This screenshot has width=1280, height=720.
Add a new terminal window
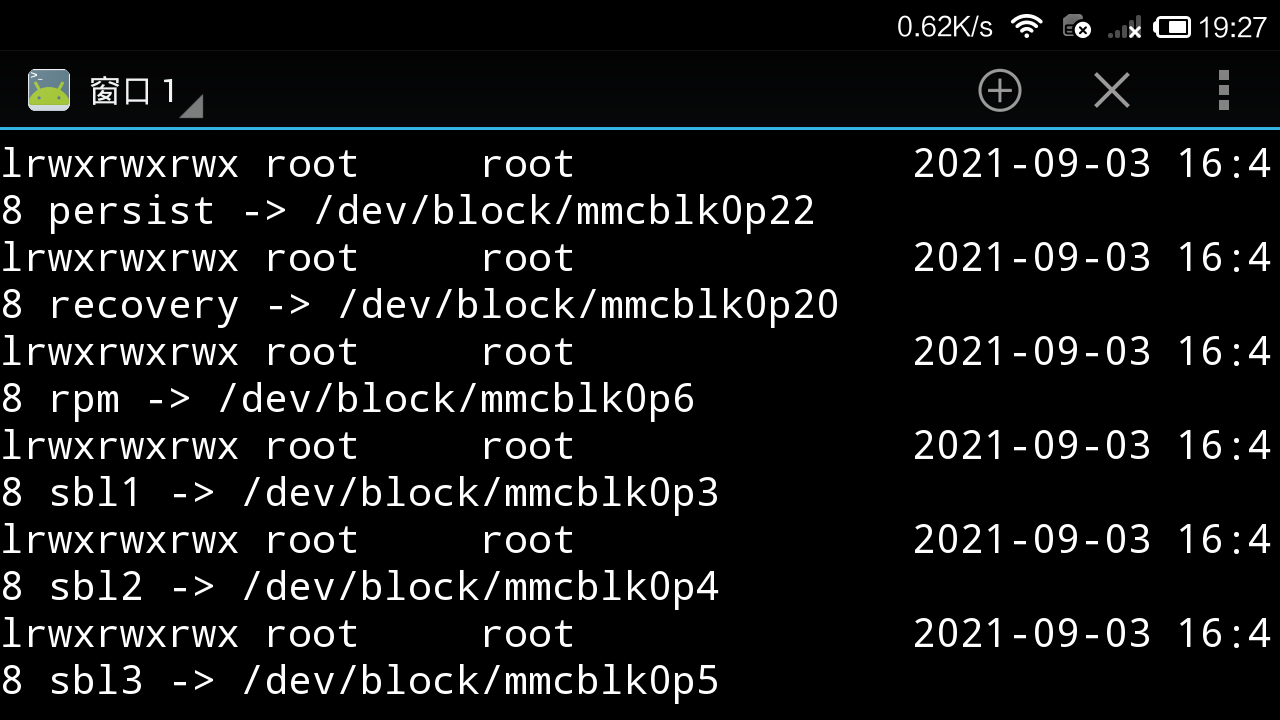click(999, 90)
